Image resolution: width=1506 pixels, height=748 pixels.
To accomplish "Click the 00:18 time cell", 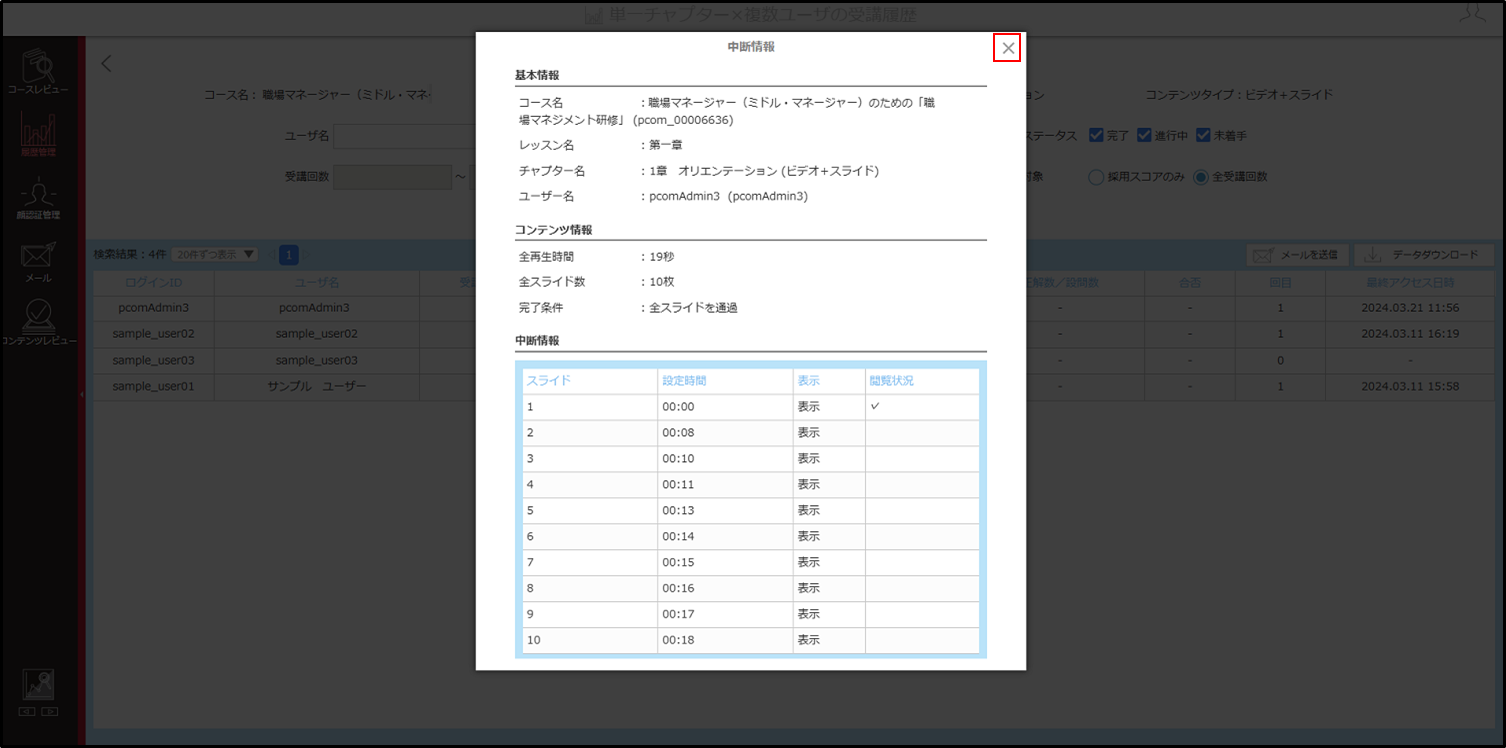I will (725, 641).
